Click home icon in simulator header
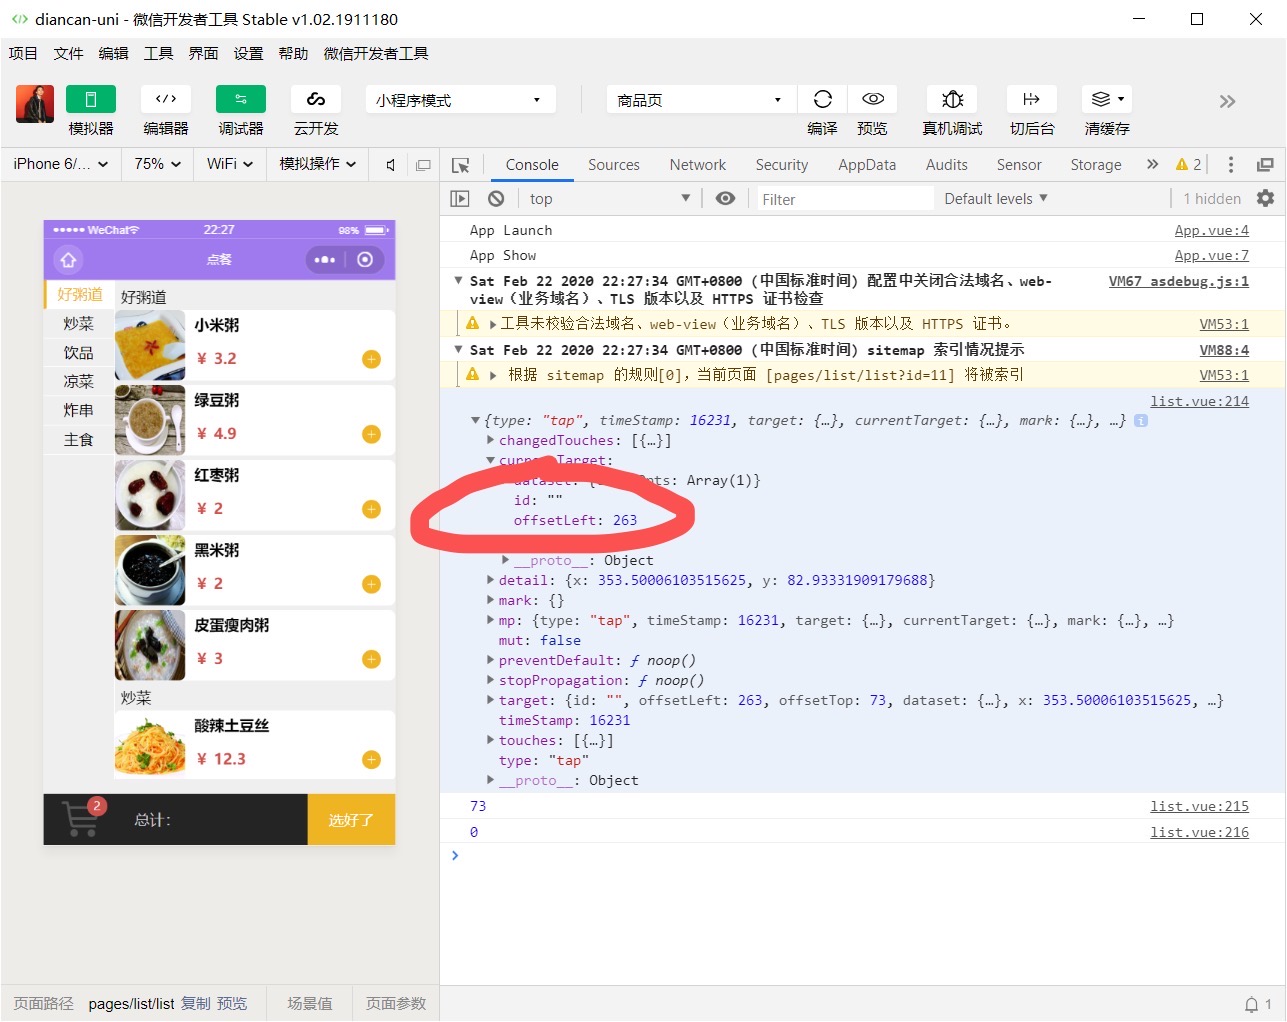 (68, 260)
